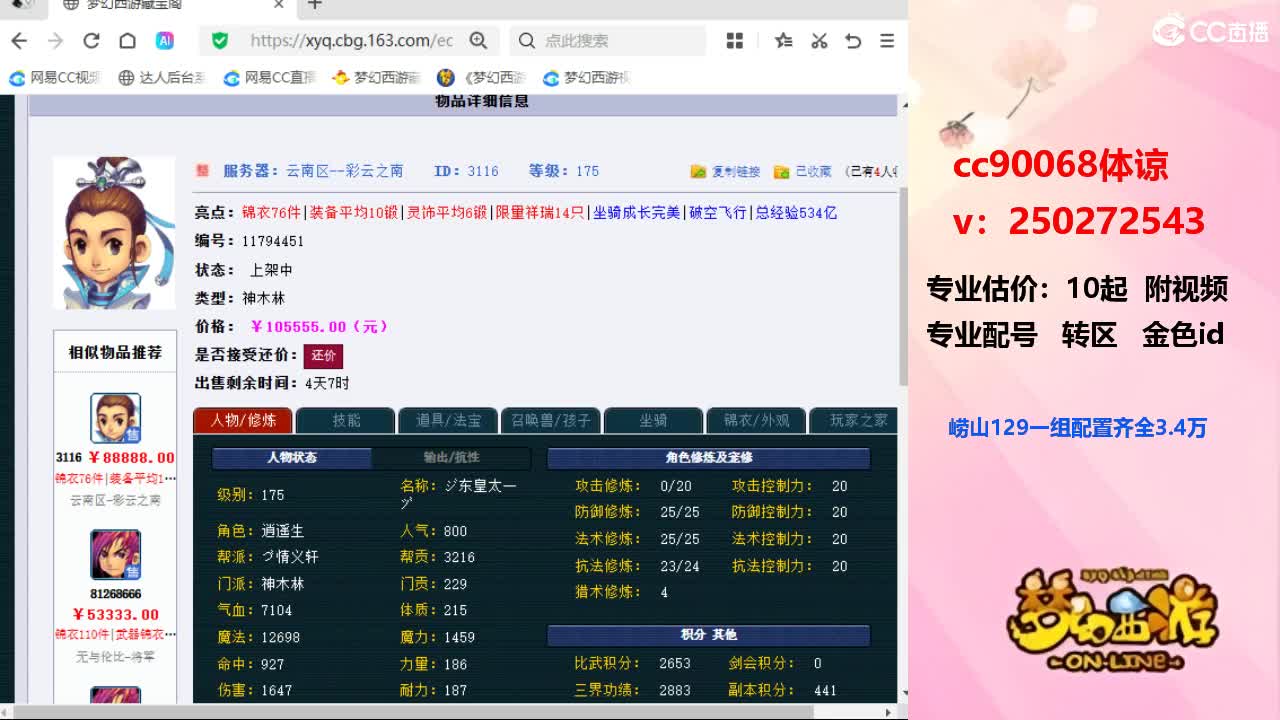This screenshot has height=720, width=1280.
Task: Click the 帮派 value ヅ情义轩
Action: [290, 557]
